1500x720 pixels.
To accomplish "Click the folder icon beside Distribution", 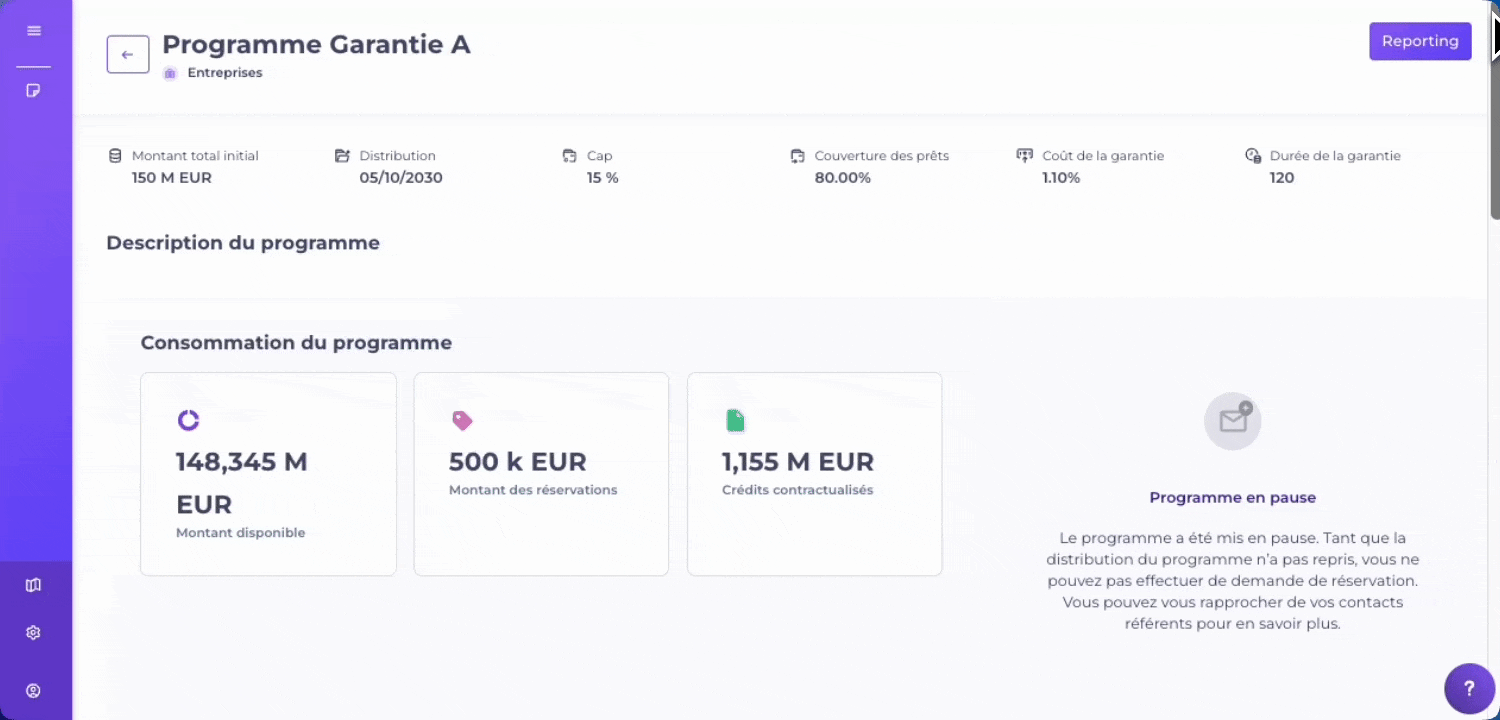I will [342, 156].
